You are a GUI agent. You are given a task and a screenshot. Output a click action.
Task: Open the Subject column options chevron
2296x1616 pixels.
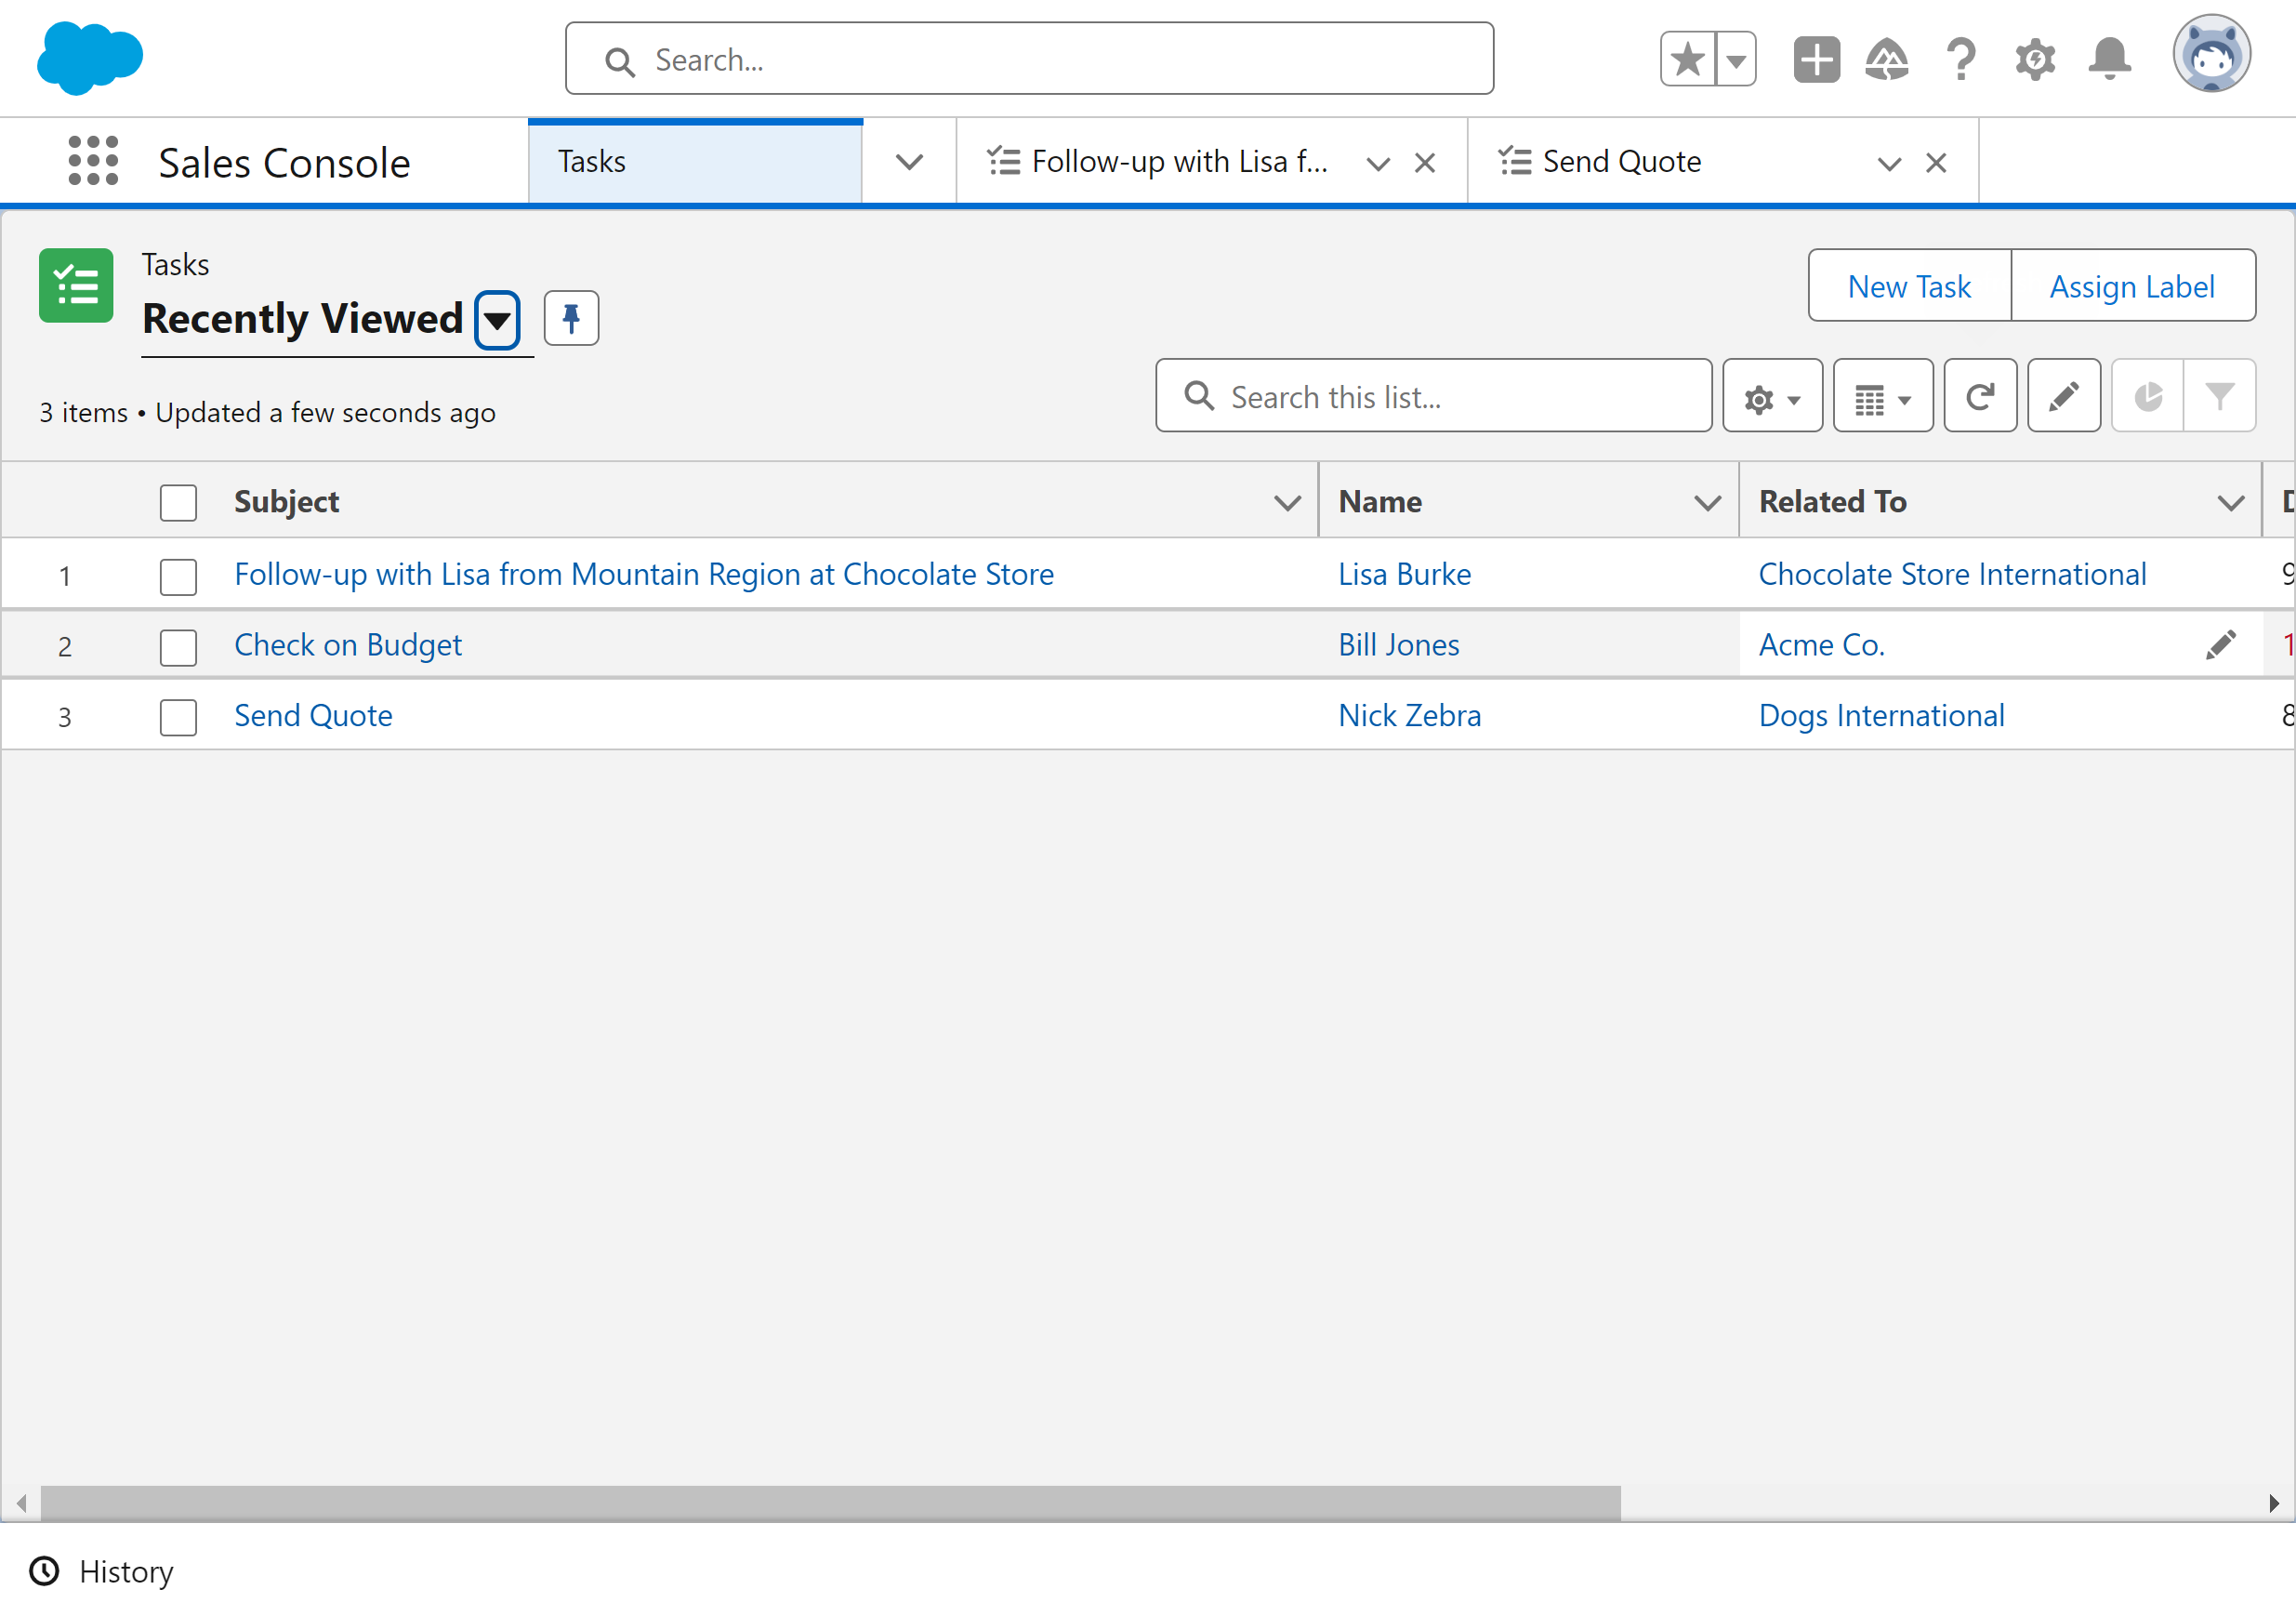[1287, 502]
